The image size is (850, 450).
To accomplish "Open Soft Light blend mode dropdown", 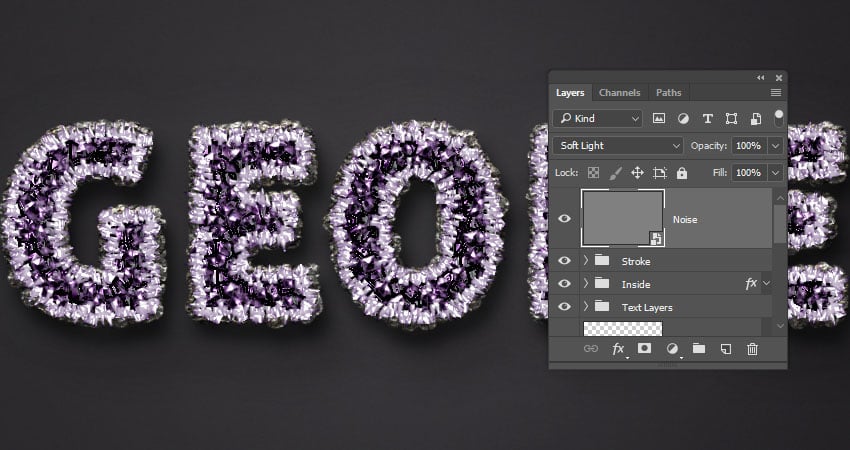I will pos(618,145).
